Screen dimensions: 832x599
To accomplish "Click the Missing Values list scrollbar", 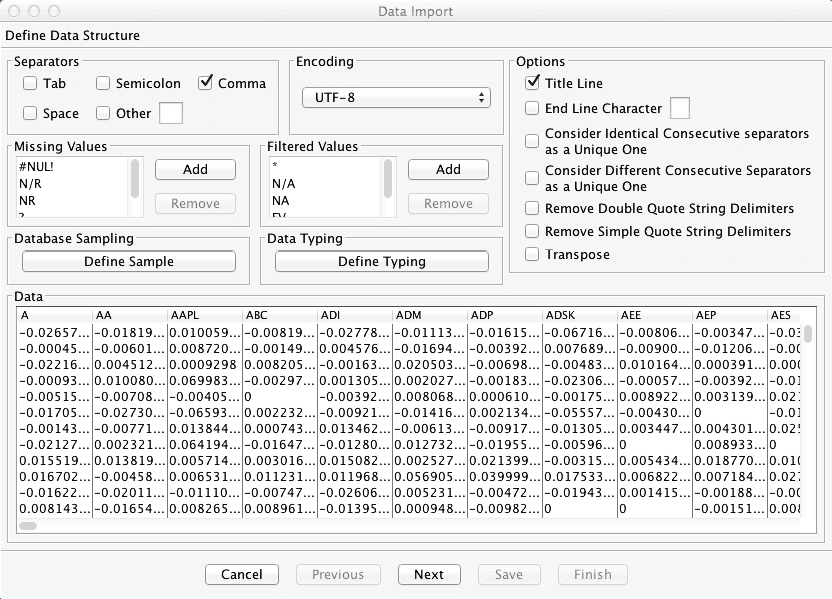I will click(x=135, y=179).
